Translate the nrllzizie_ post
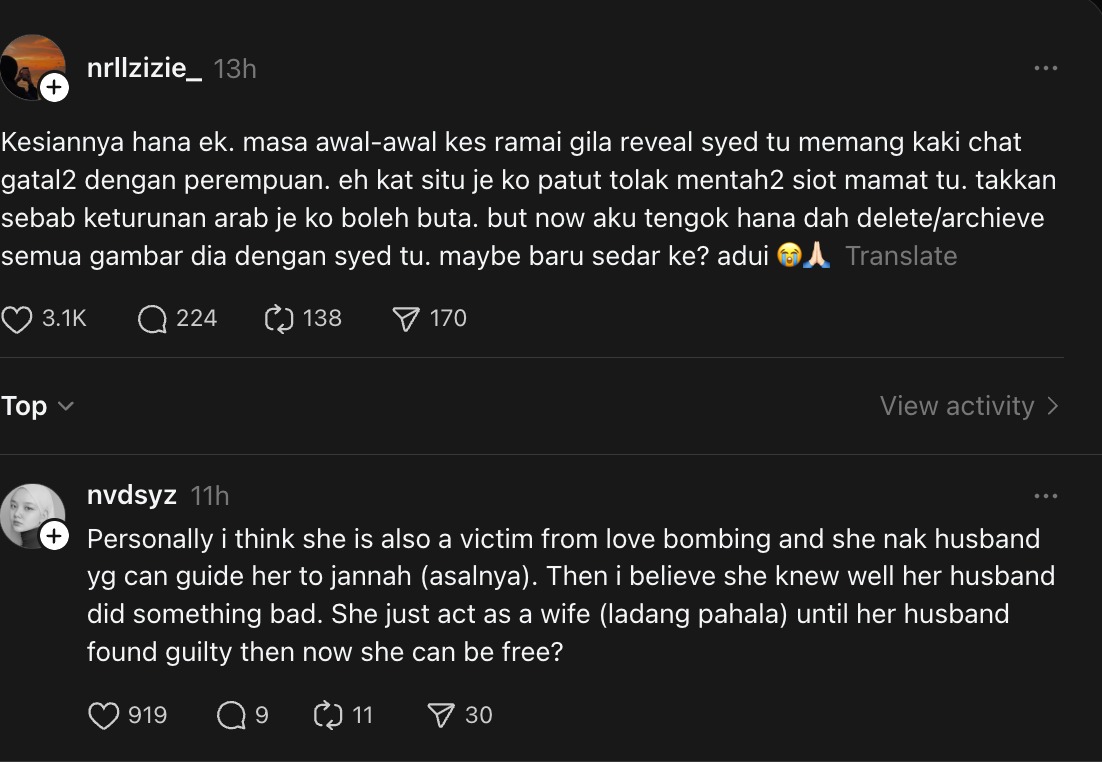Viewport: 1102px width, 762px height. click(901, 256)
